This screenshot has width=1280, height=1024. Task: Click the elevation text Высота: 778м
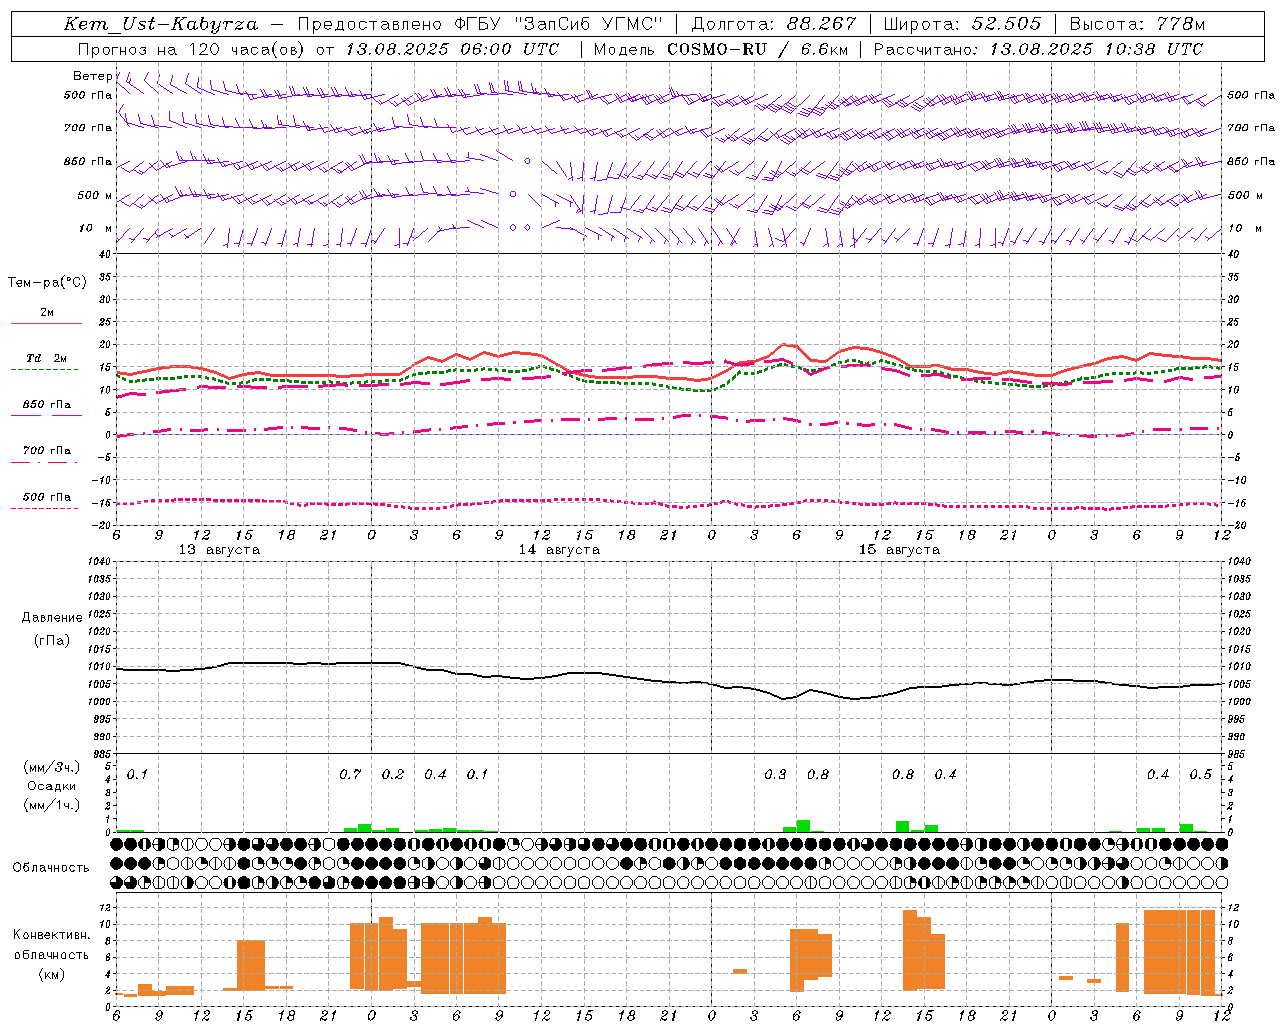pyautogui.click(x=1137, y=24)
